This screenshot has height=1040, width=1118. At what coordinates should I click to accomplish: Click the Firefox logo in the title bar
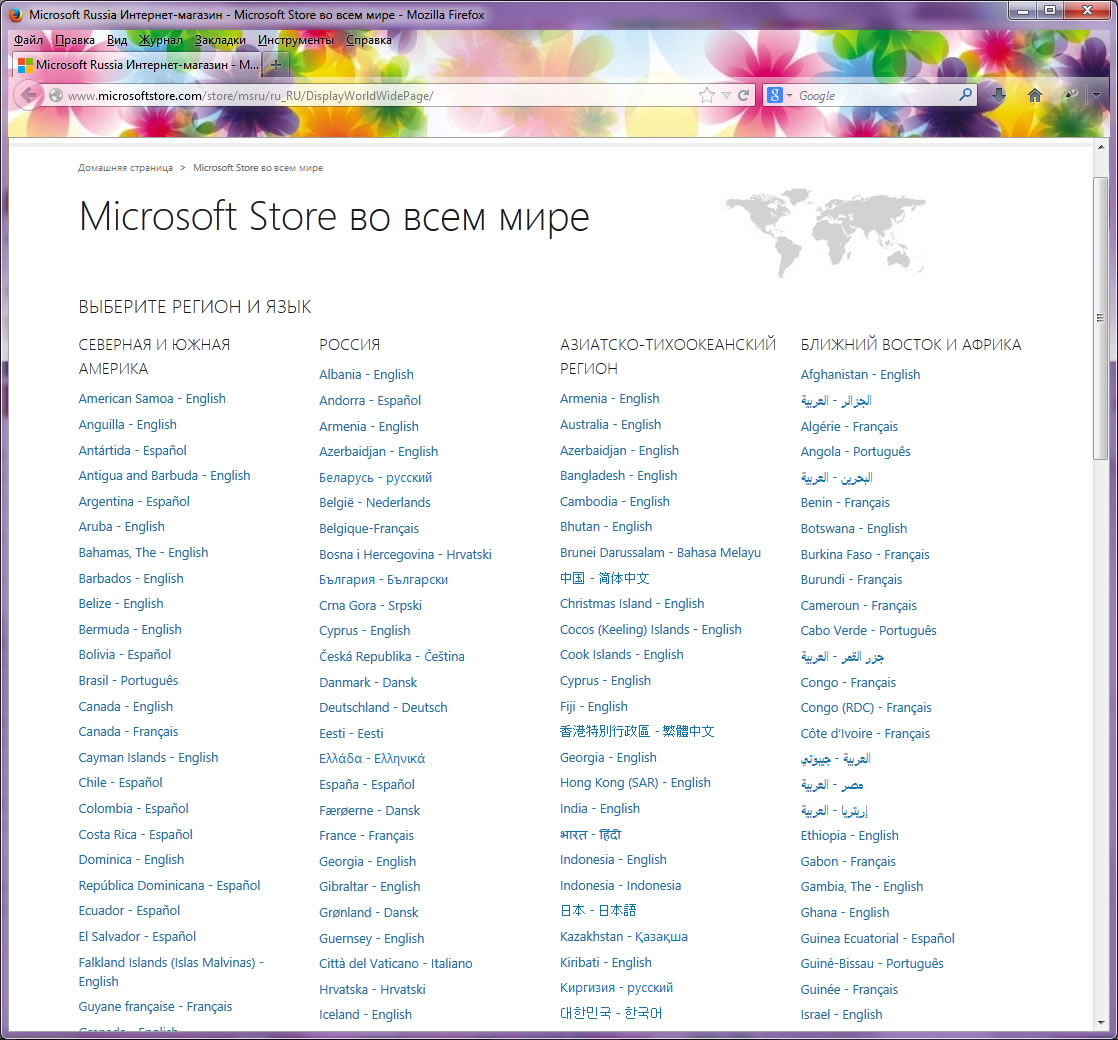(16, 14)
